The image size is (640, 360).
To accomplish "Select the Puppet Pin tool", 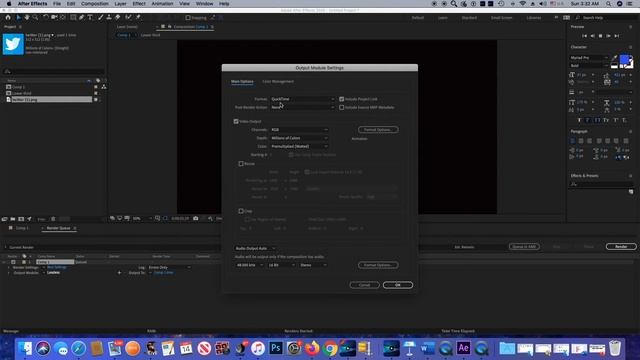I will click(x=138, y=18).
